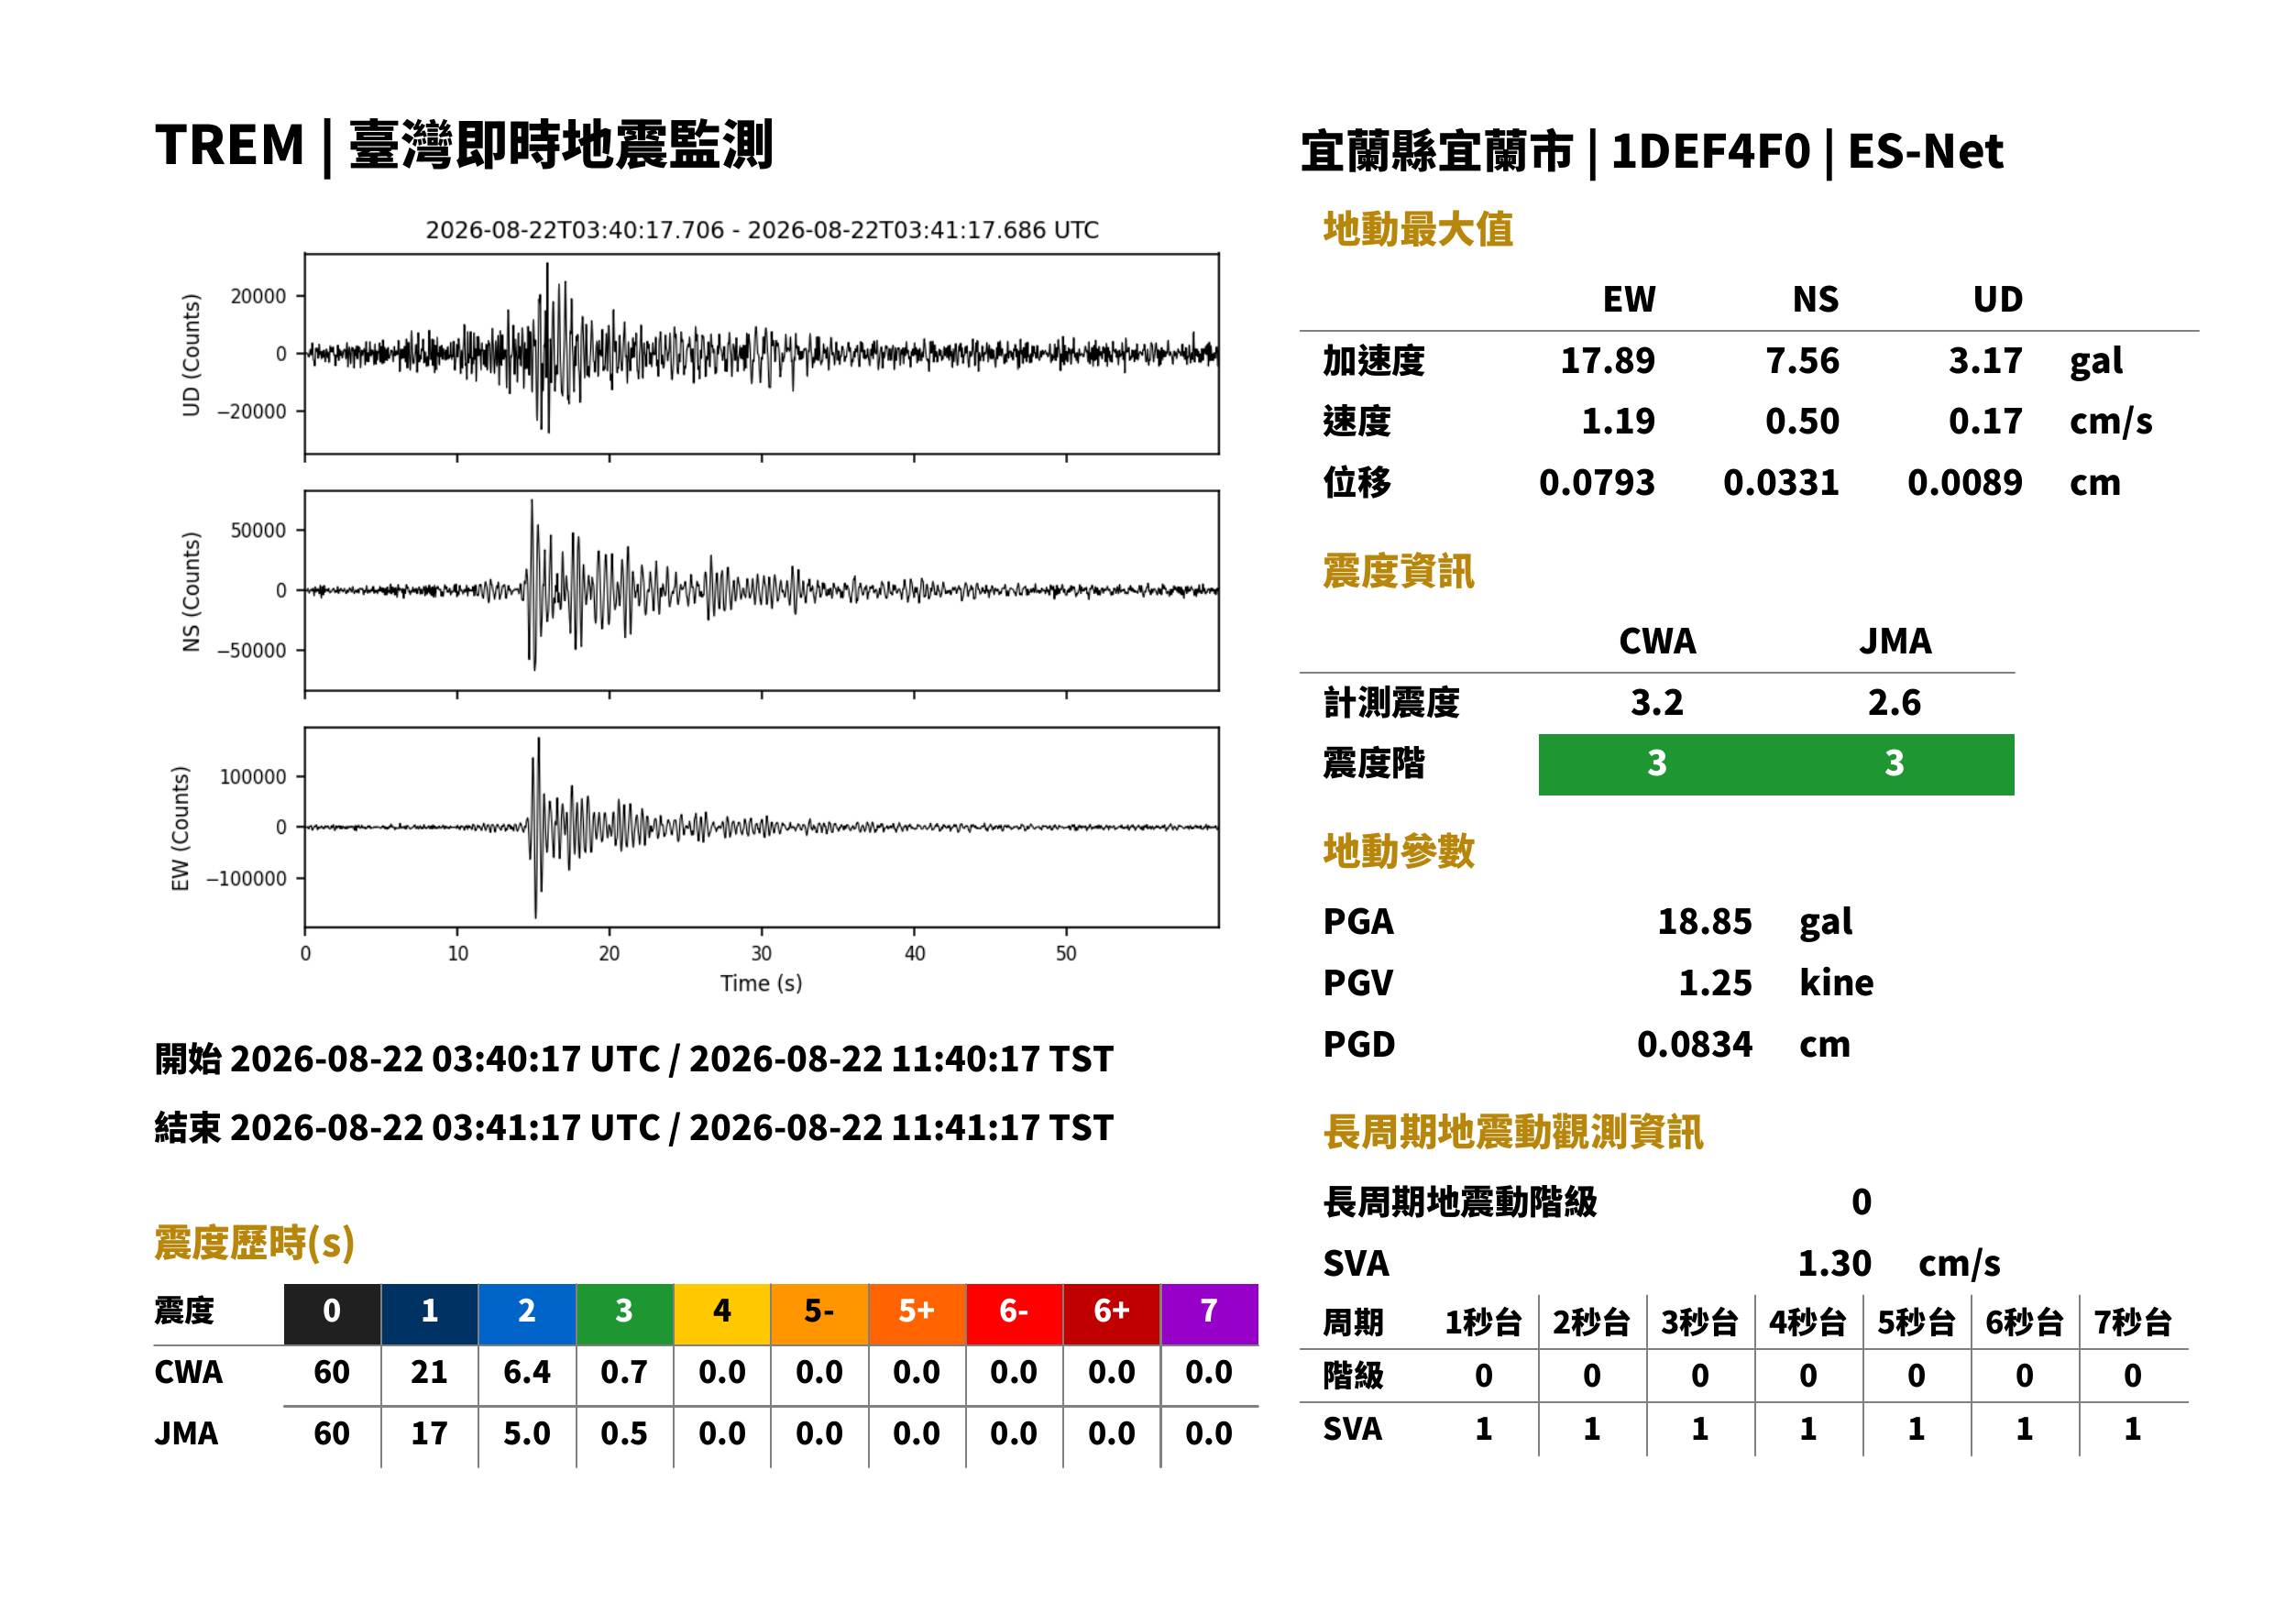The width and height of the screenshot is (2274, 1624).
Task: Select the 地動最大值 section heading
Action: click(1417, 229)
